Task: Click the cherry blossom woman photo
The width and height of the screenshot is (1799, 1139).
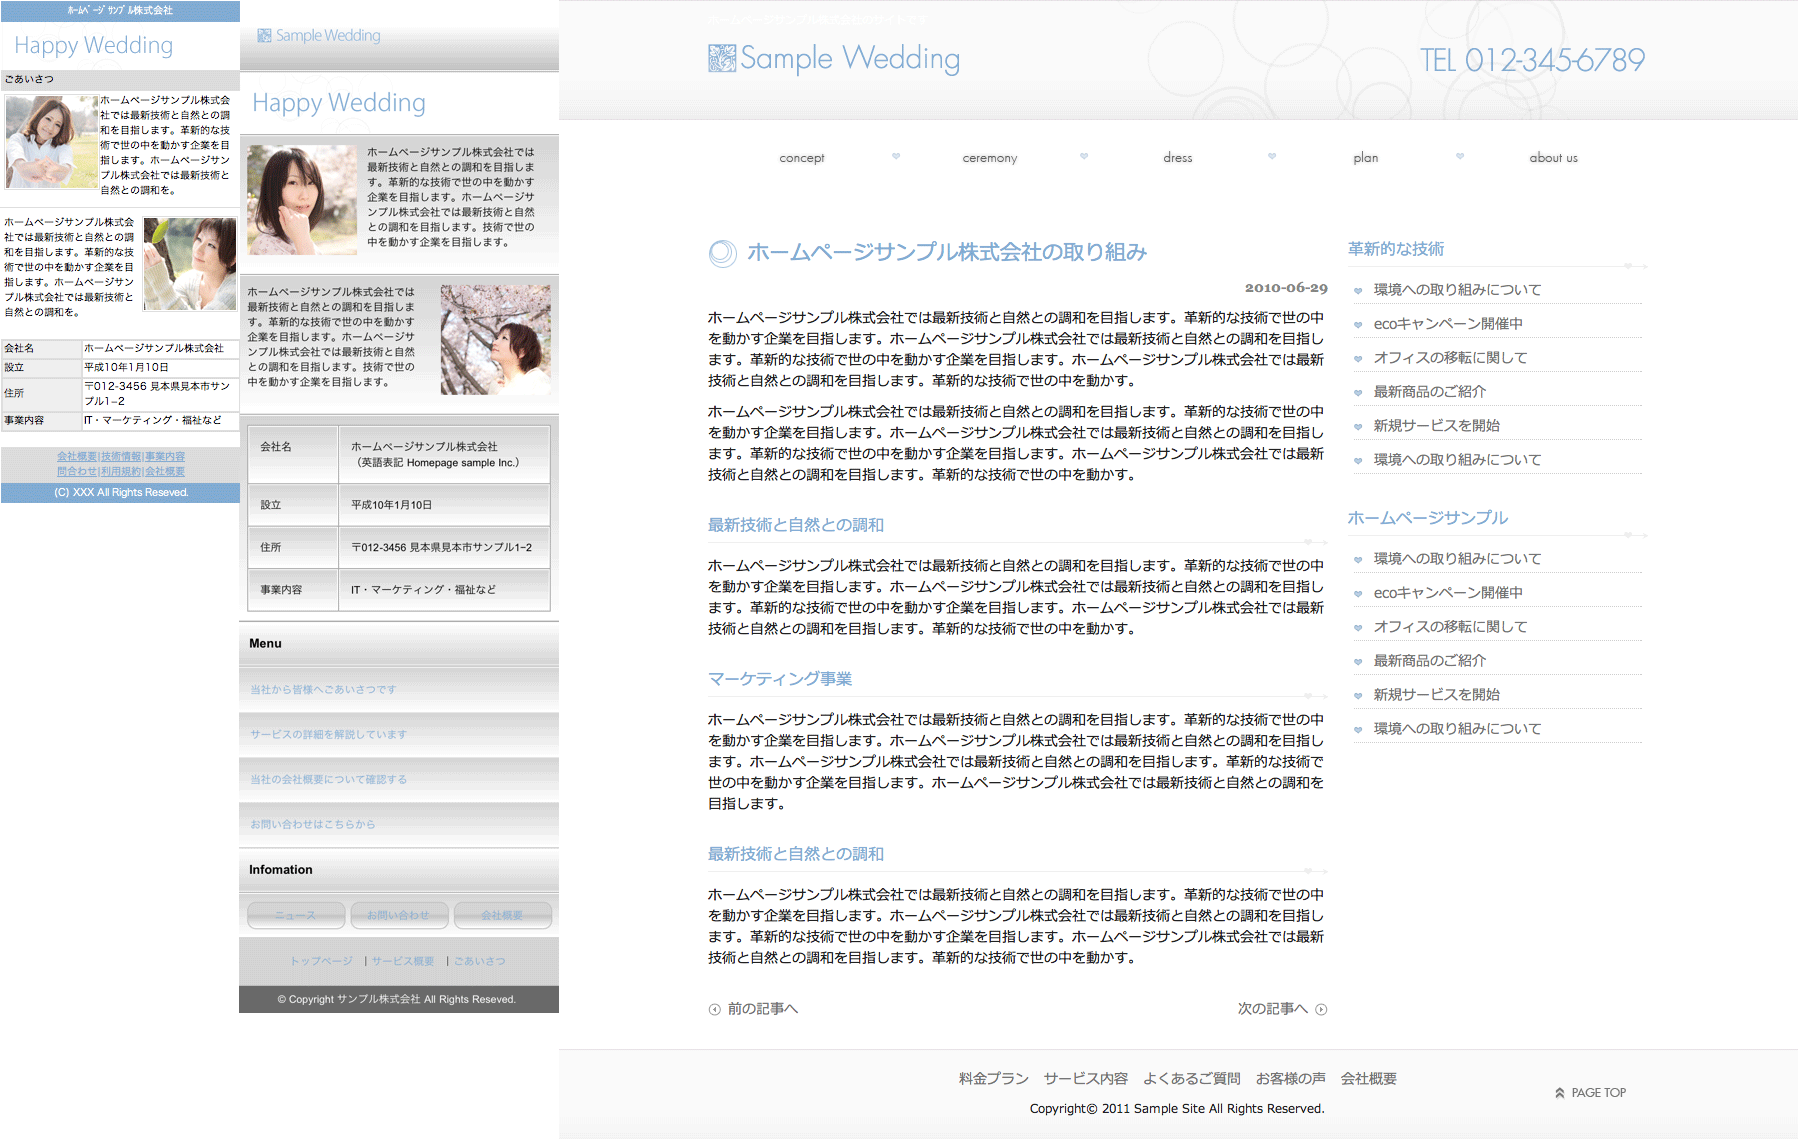Action: (495, 339)
